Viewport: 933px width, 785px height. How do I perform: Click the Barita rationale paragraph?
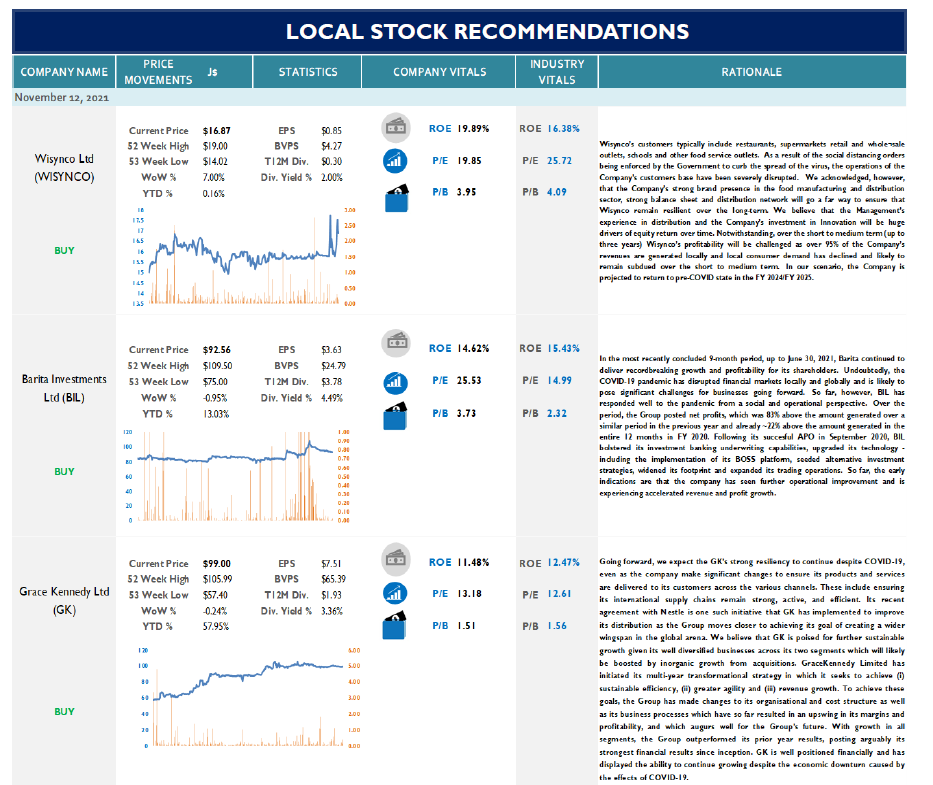752,426
